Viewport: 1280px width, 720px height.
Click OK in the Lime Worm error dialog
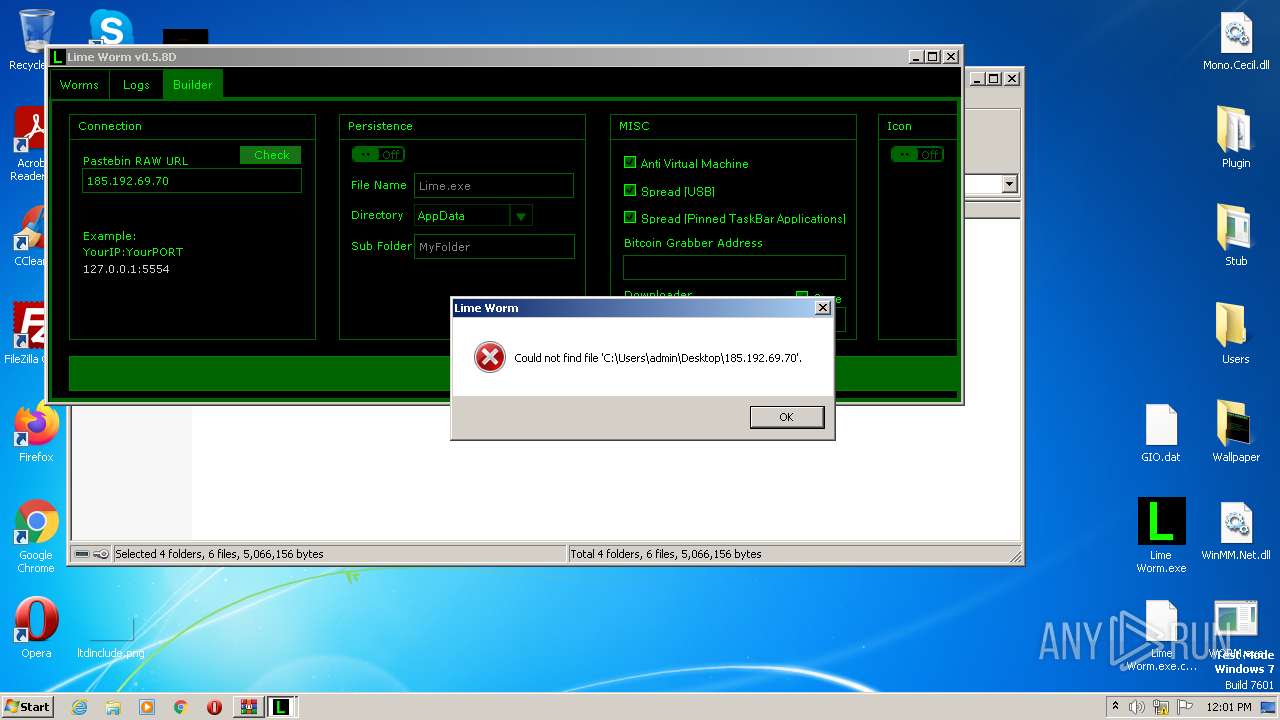(x=787, y=417)
